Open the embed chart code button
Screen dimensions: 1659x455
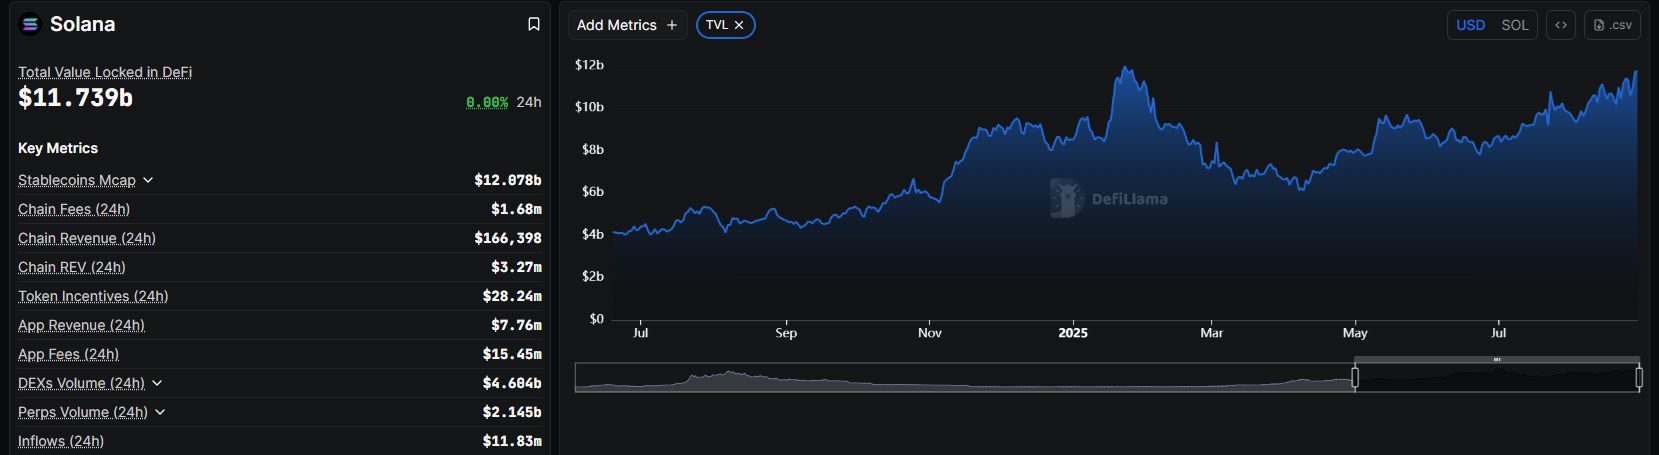1561,25
